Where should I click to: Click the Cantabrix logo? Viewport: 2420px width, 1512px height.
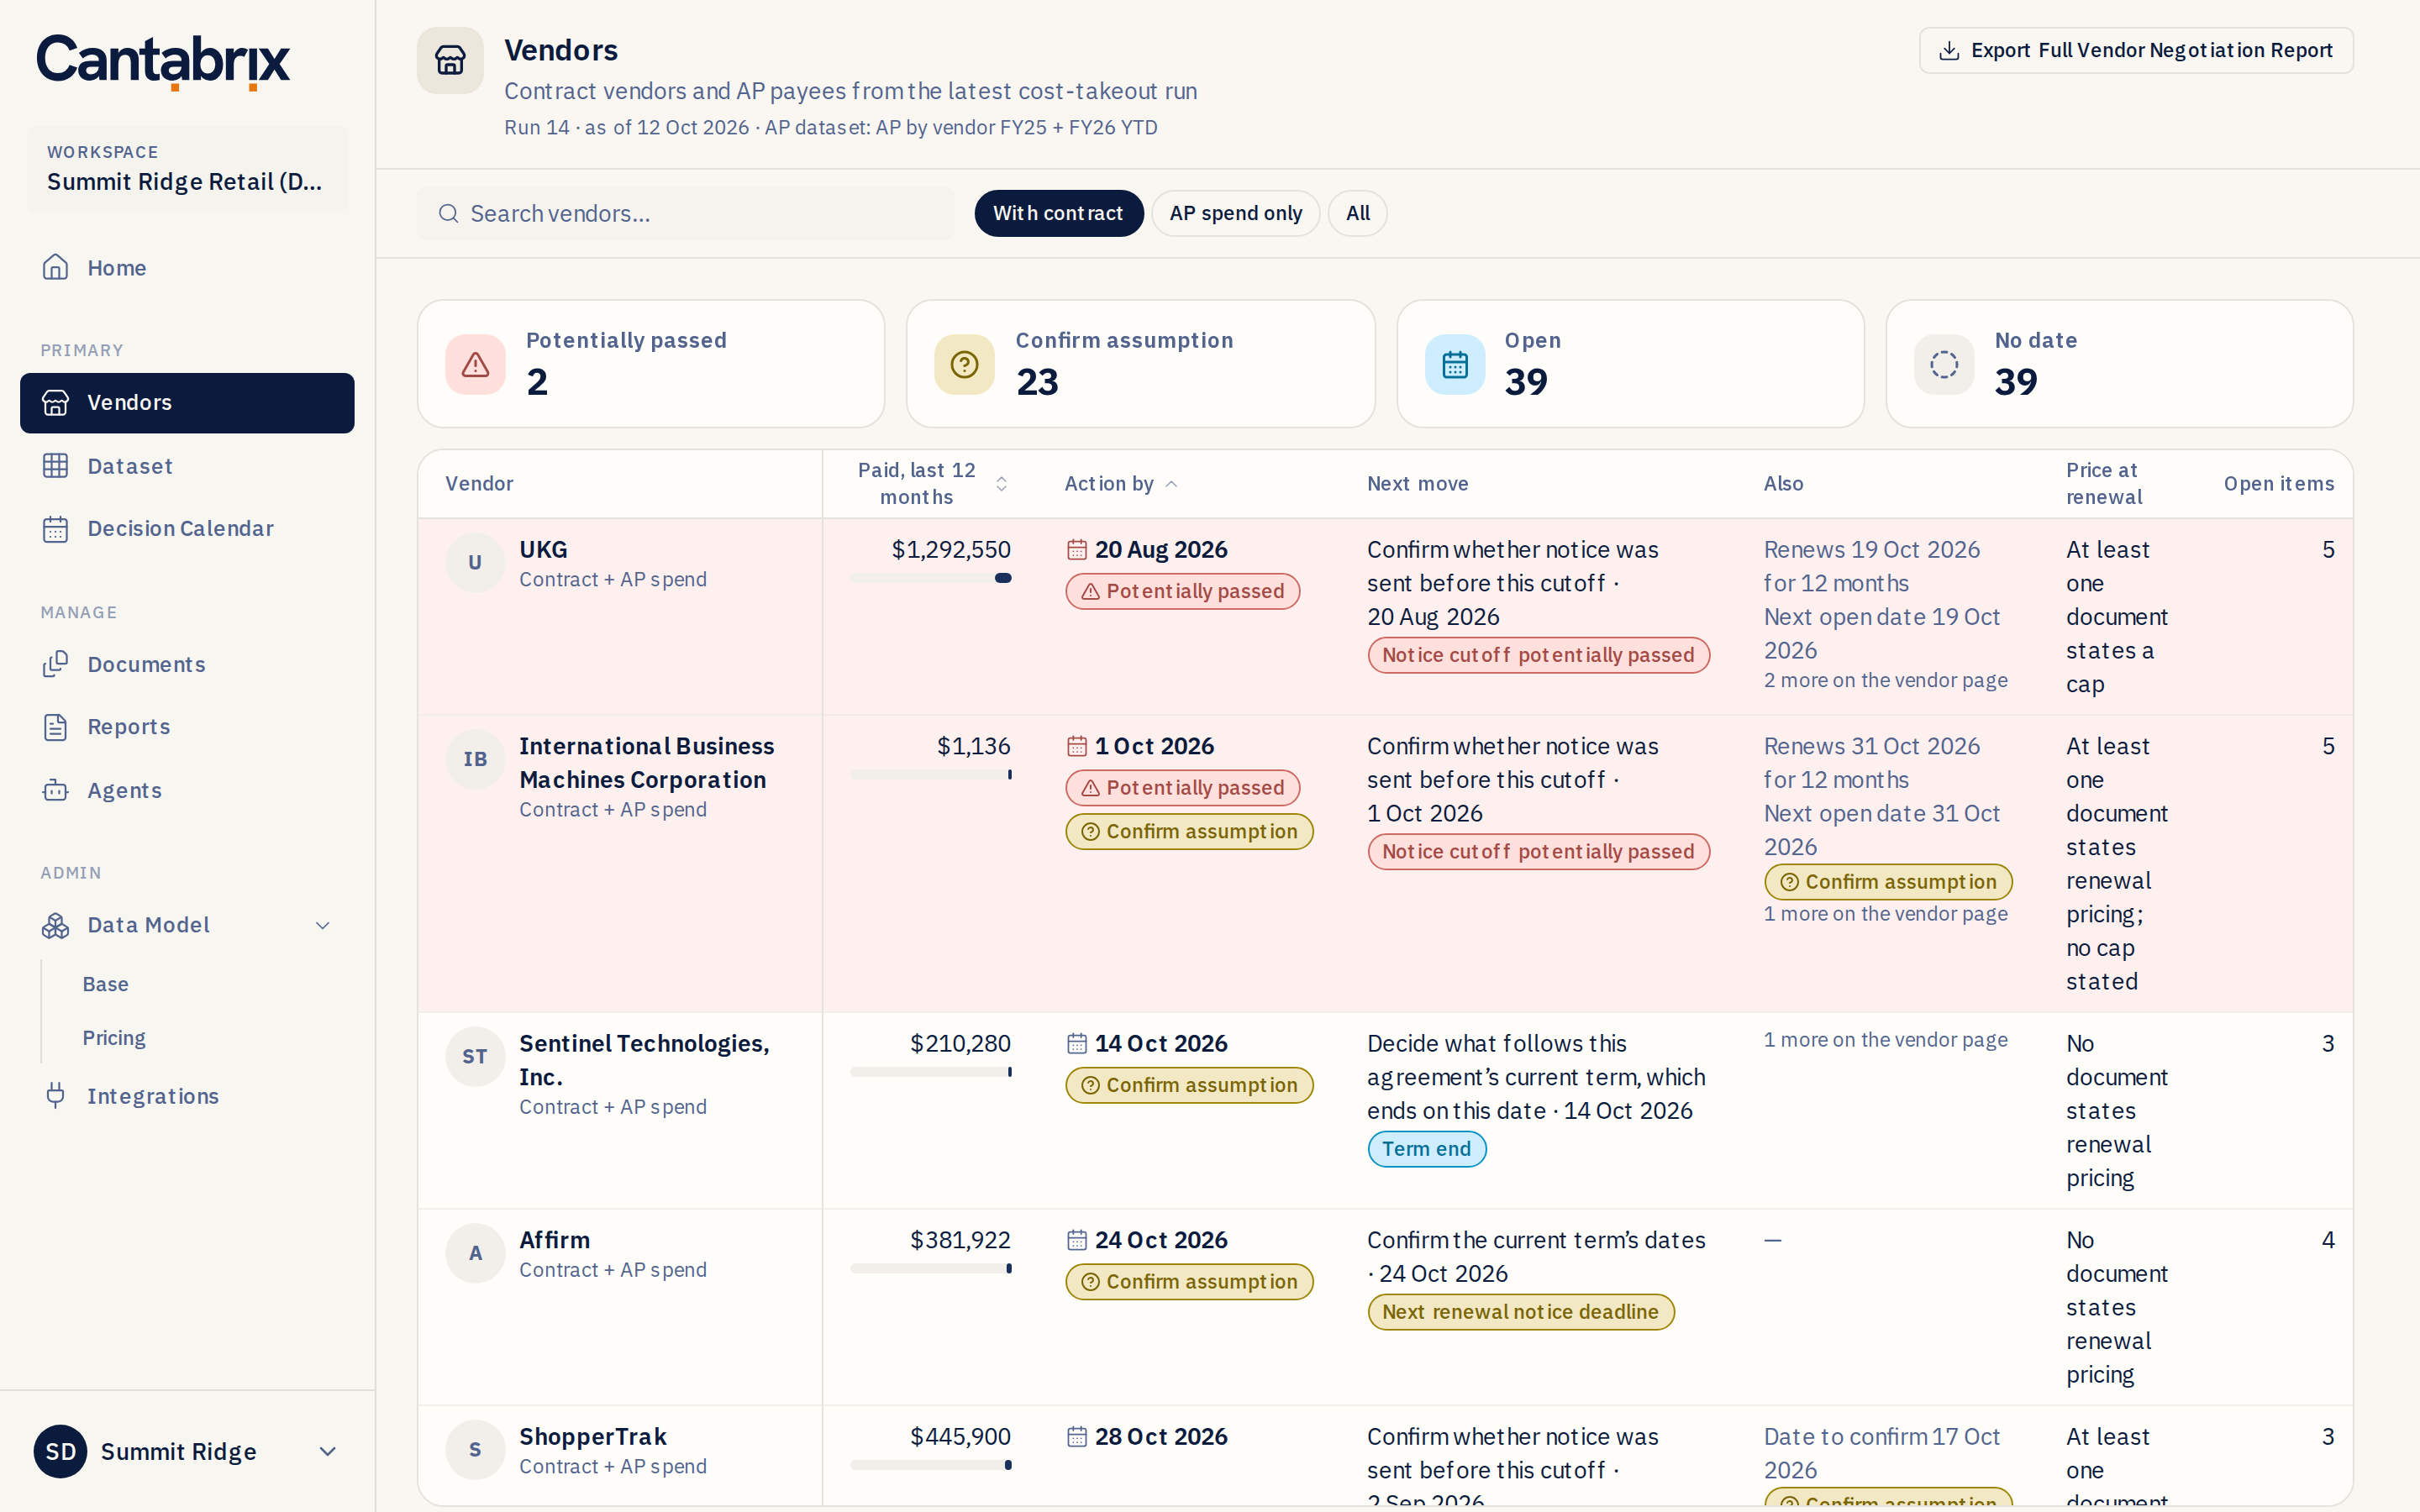tap(163, 62)
